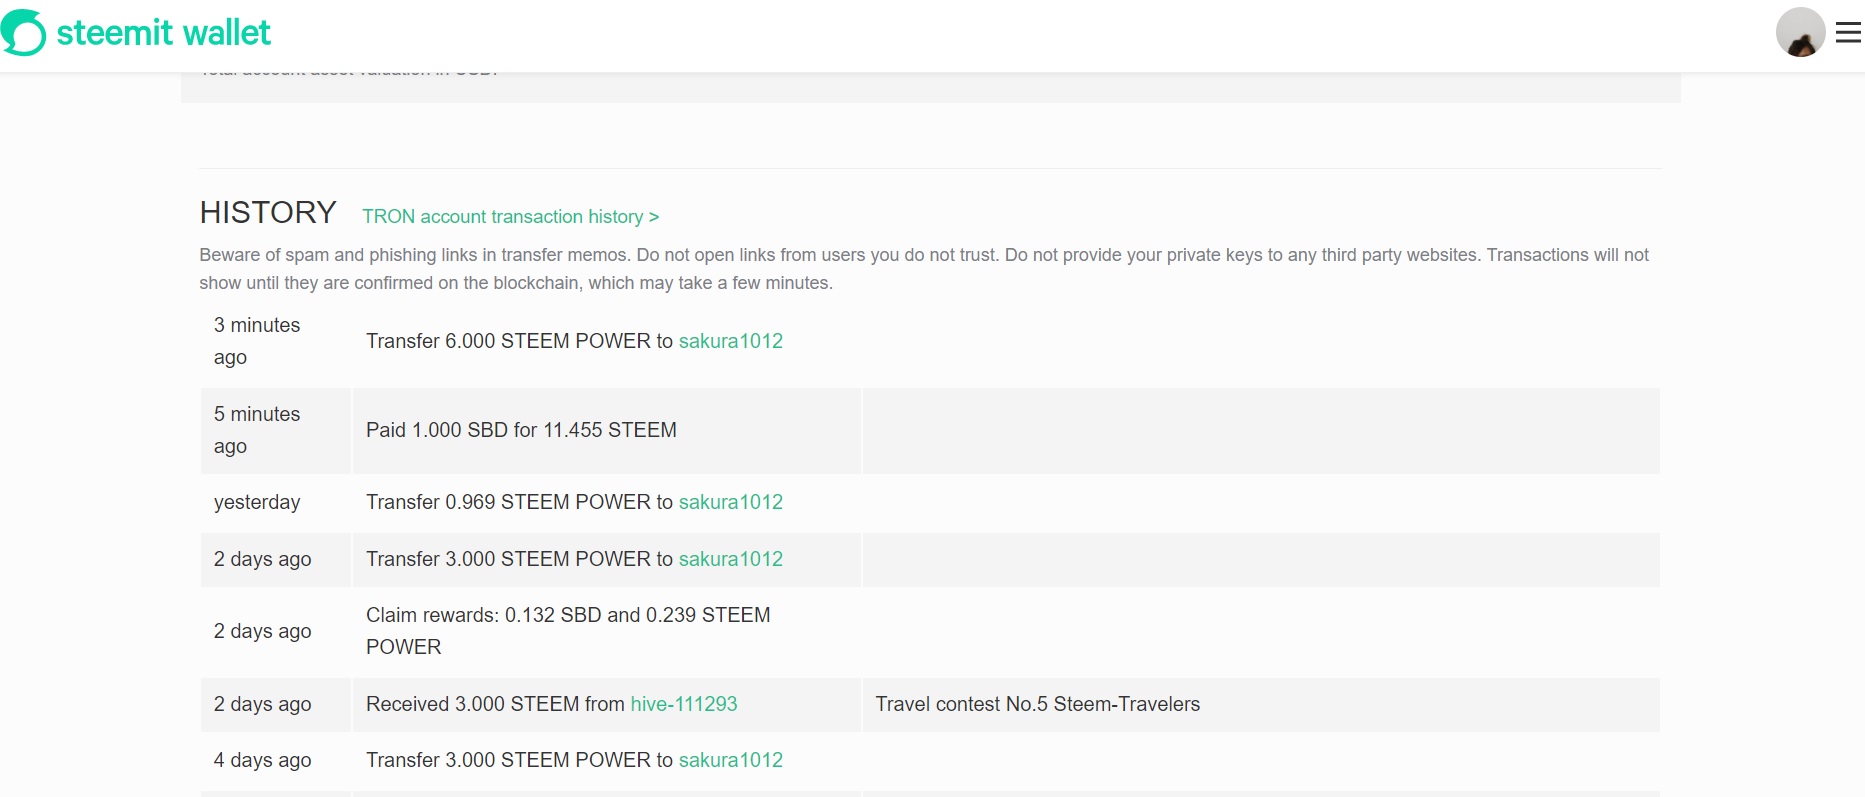Viewport: 1865px width, 797px height.
Task: Click the "steemit wallet" wordmark
Action: [163, 33]
